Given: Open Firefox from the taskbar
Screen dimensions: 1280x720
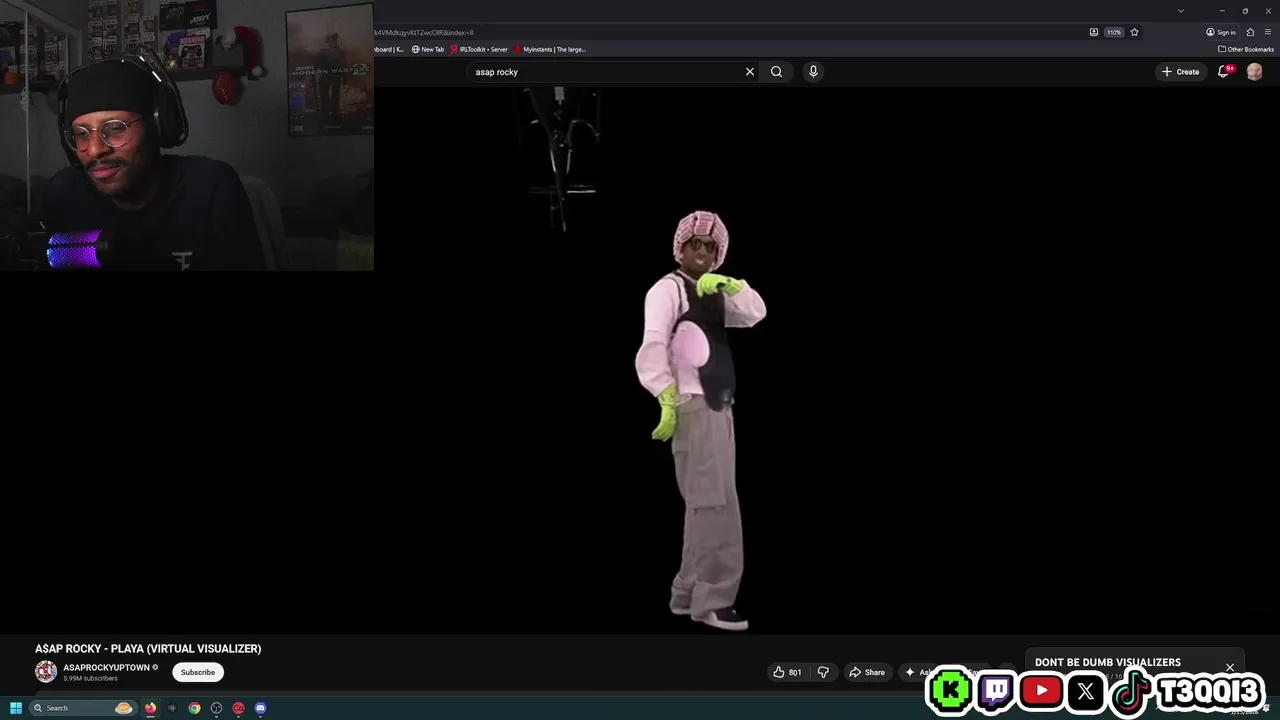Looking at the screenshot, I should (x=150, y=708).
